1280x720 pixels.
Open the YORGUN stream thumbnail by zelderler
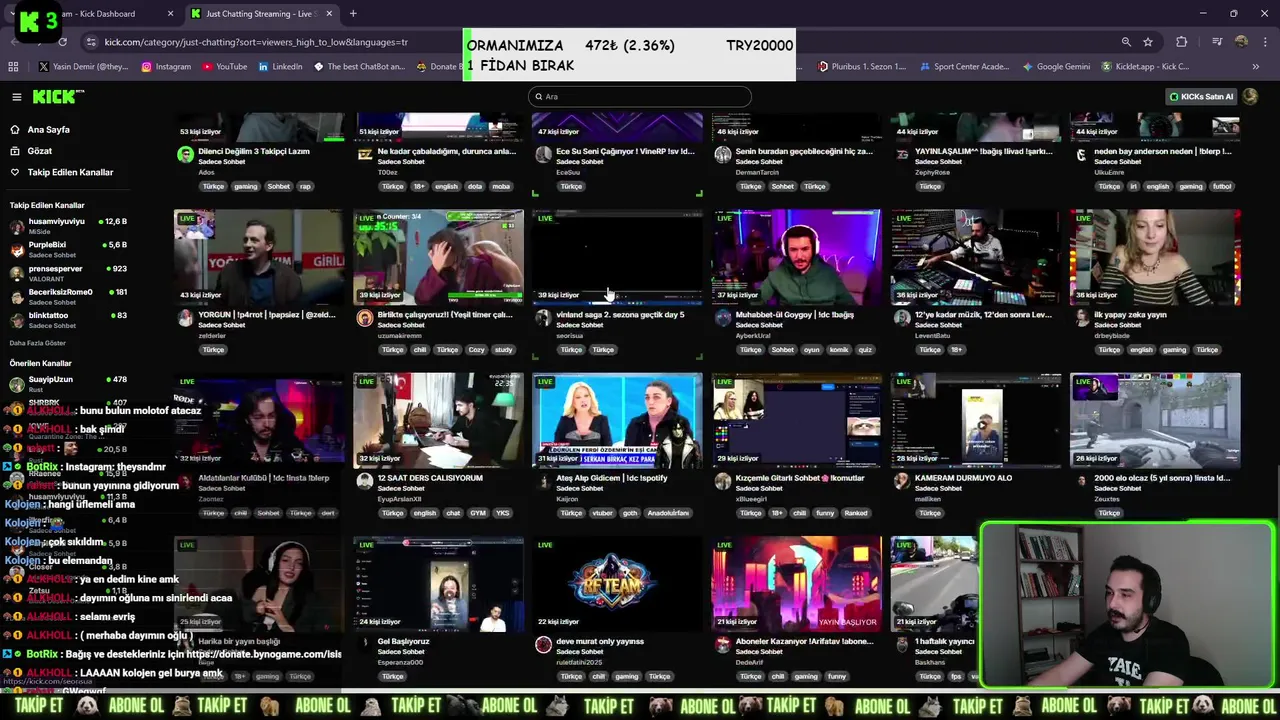259,257
